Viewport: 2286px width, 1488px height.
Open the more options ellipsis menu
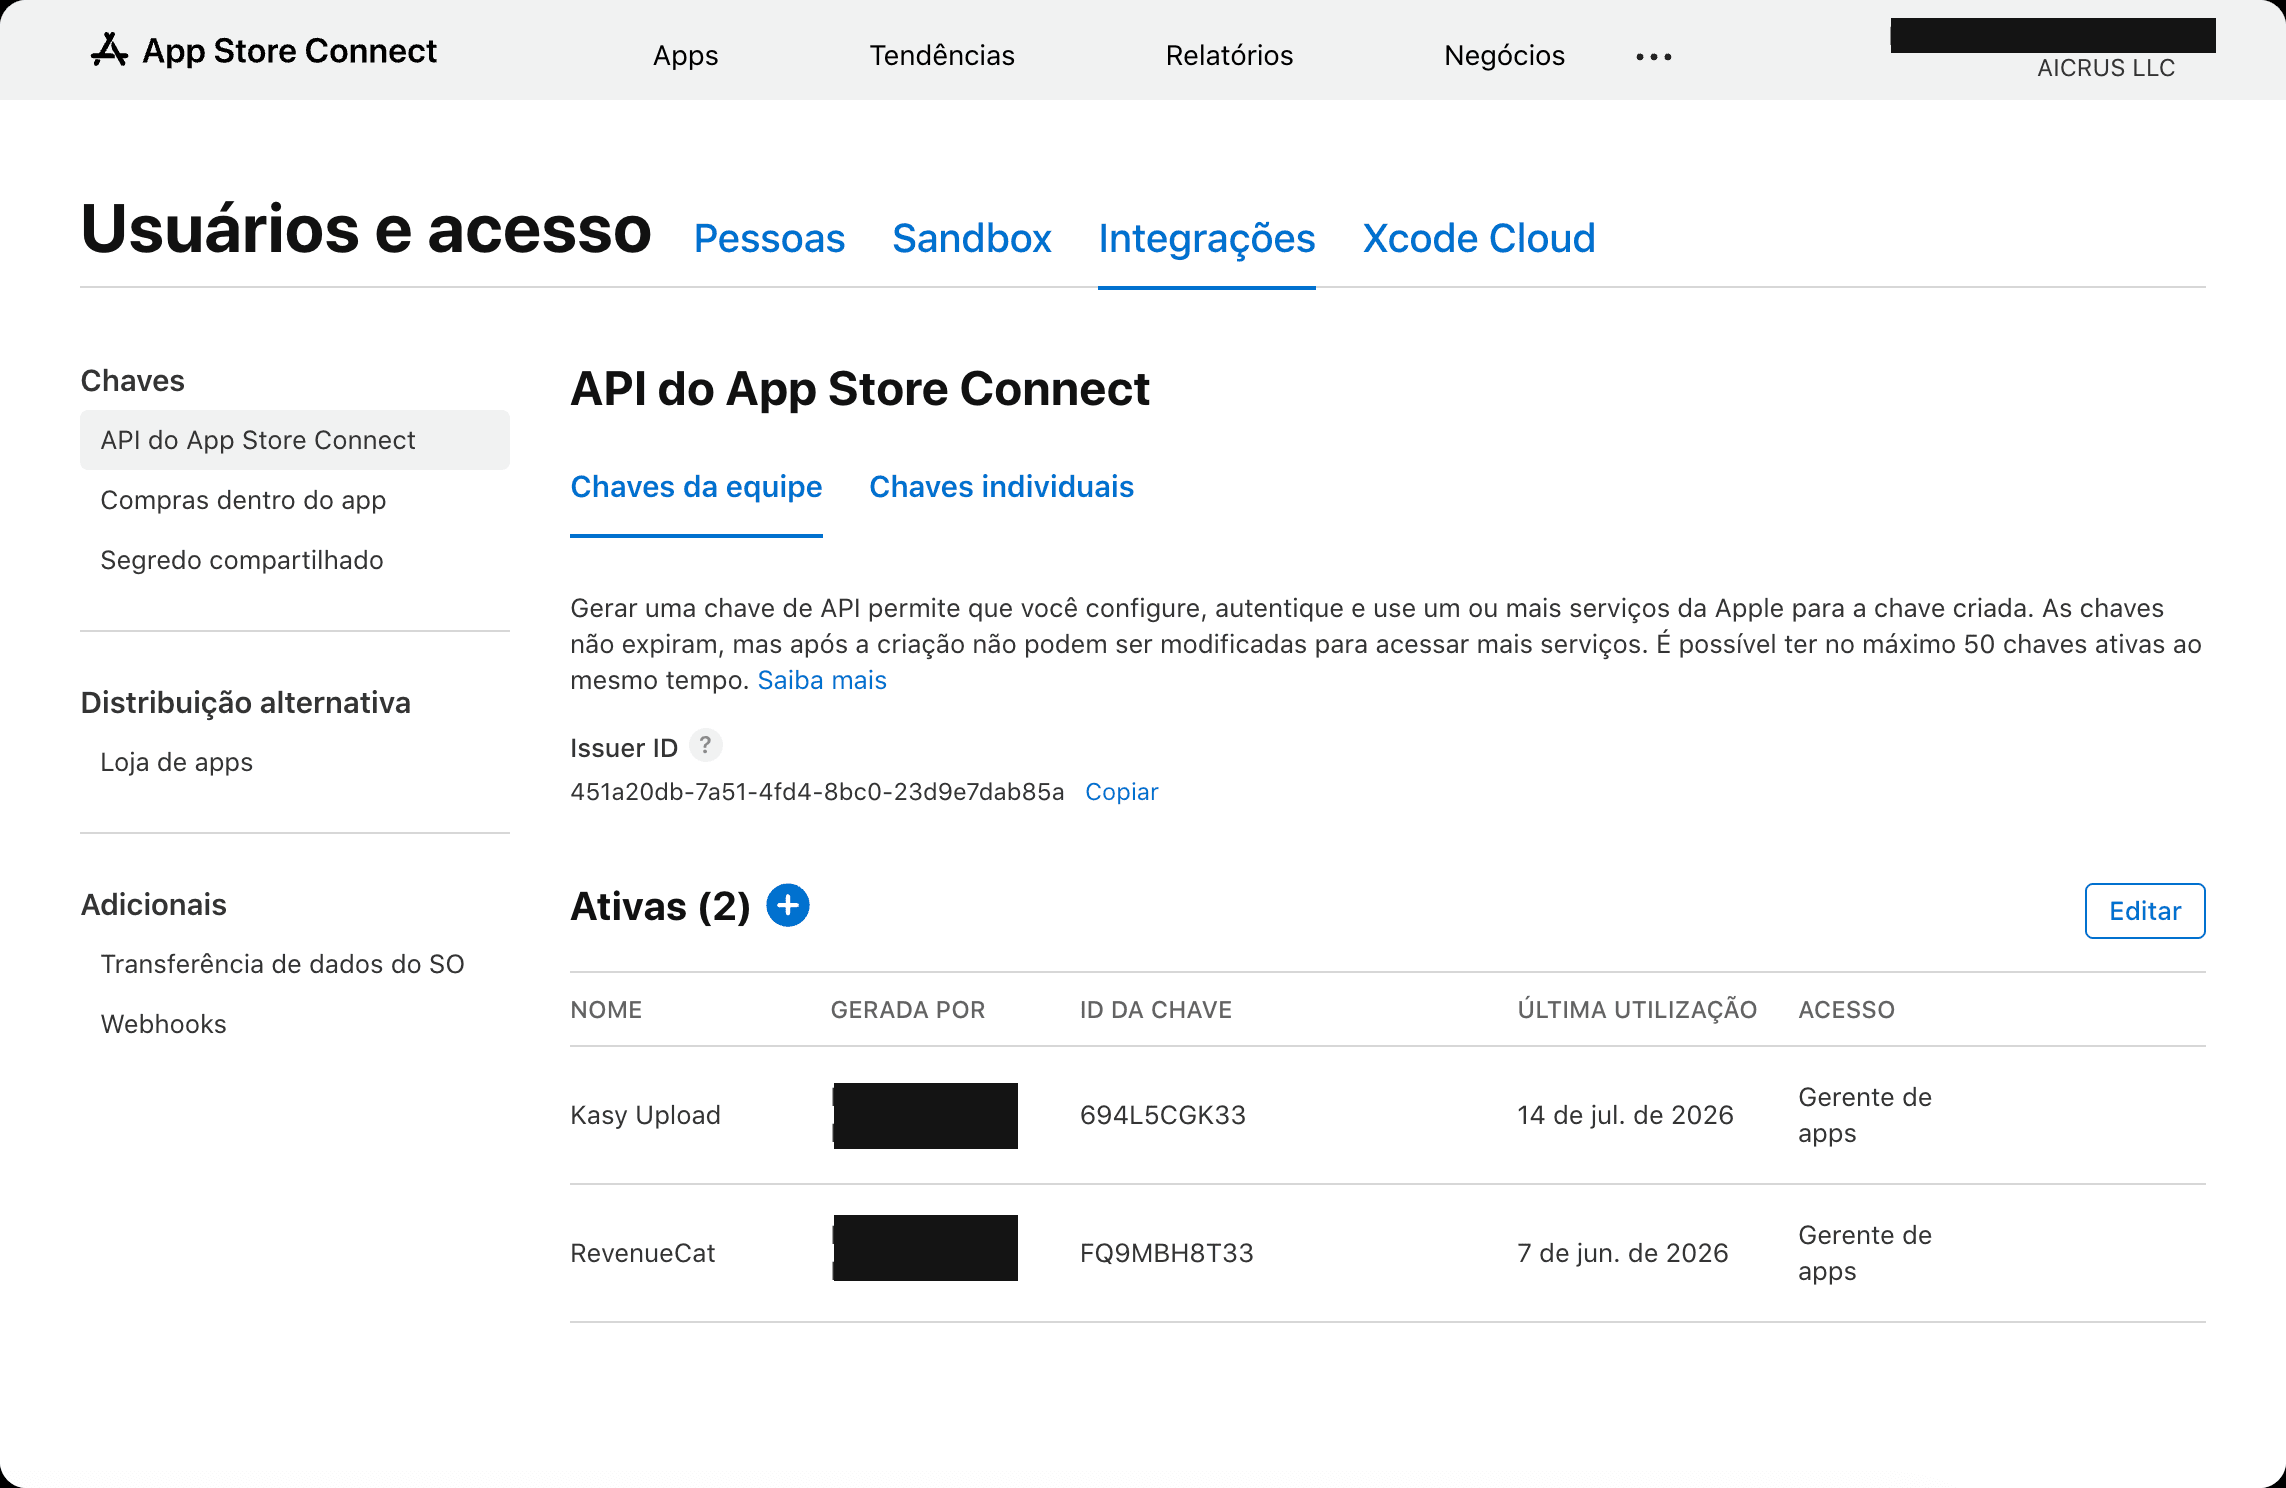(1654, 57)
